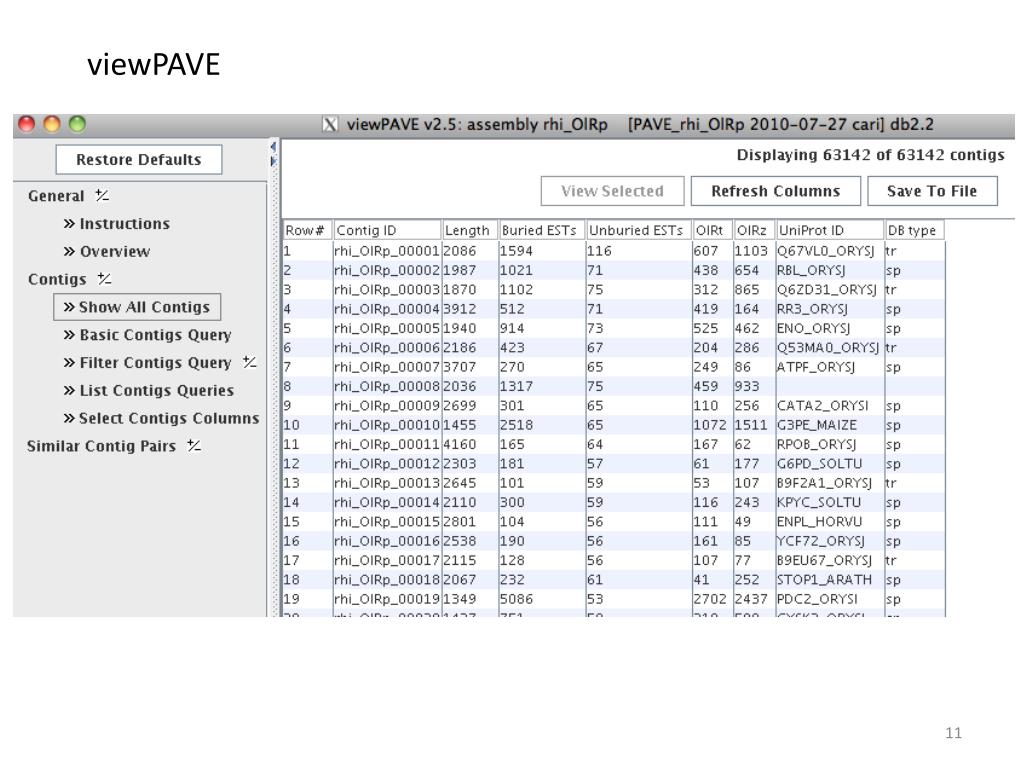Click UniProt ID RR3_ORYSJ

tap(812, 309)
